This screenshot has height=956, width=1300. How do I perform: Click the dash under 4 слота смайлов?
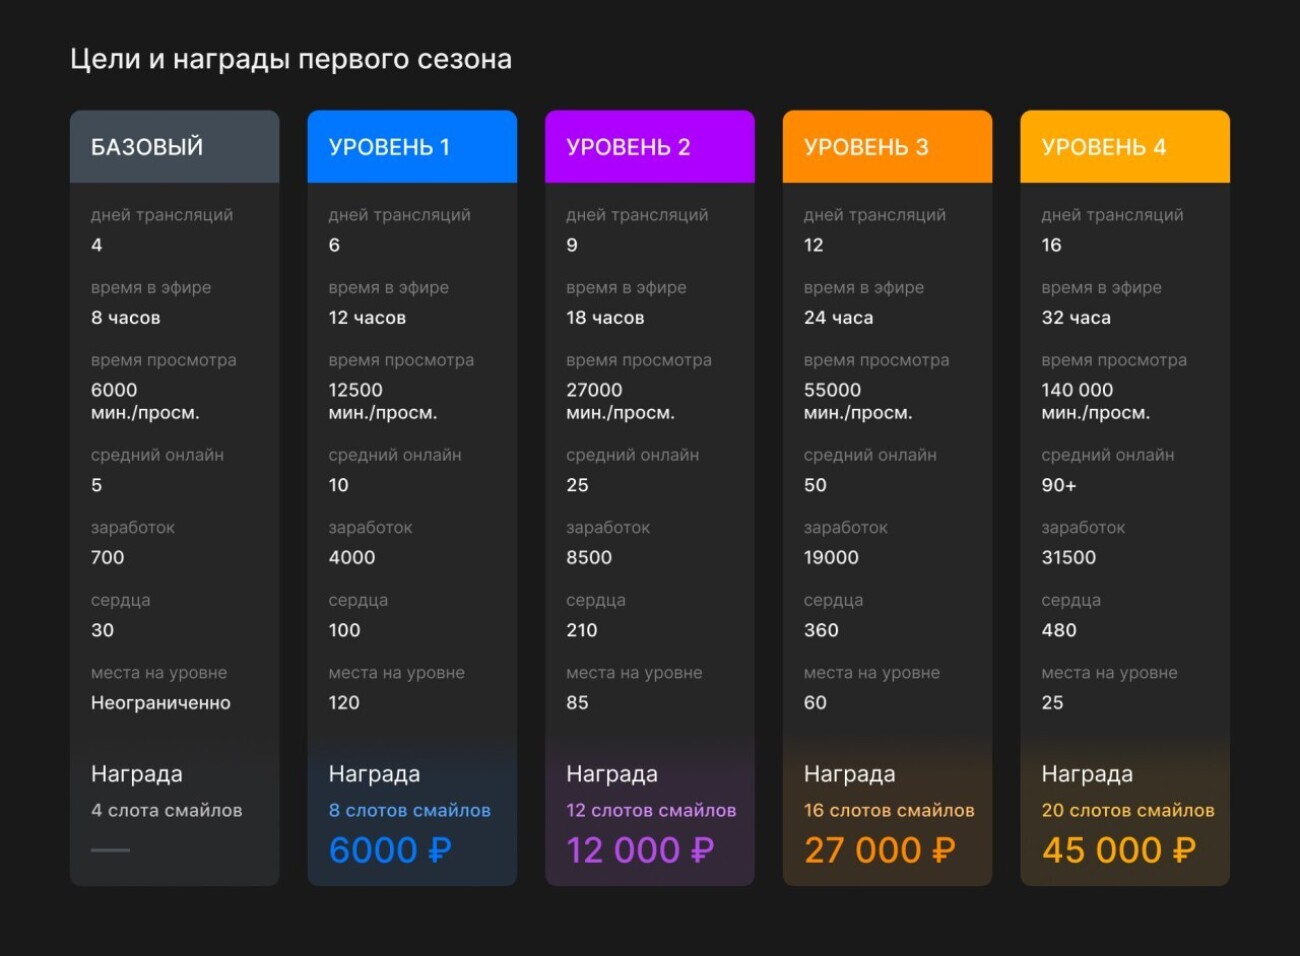click(x=110, y=851)
